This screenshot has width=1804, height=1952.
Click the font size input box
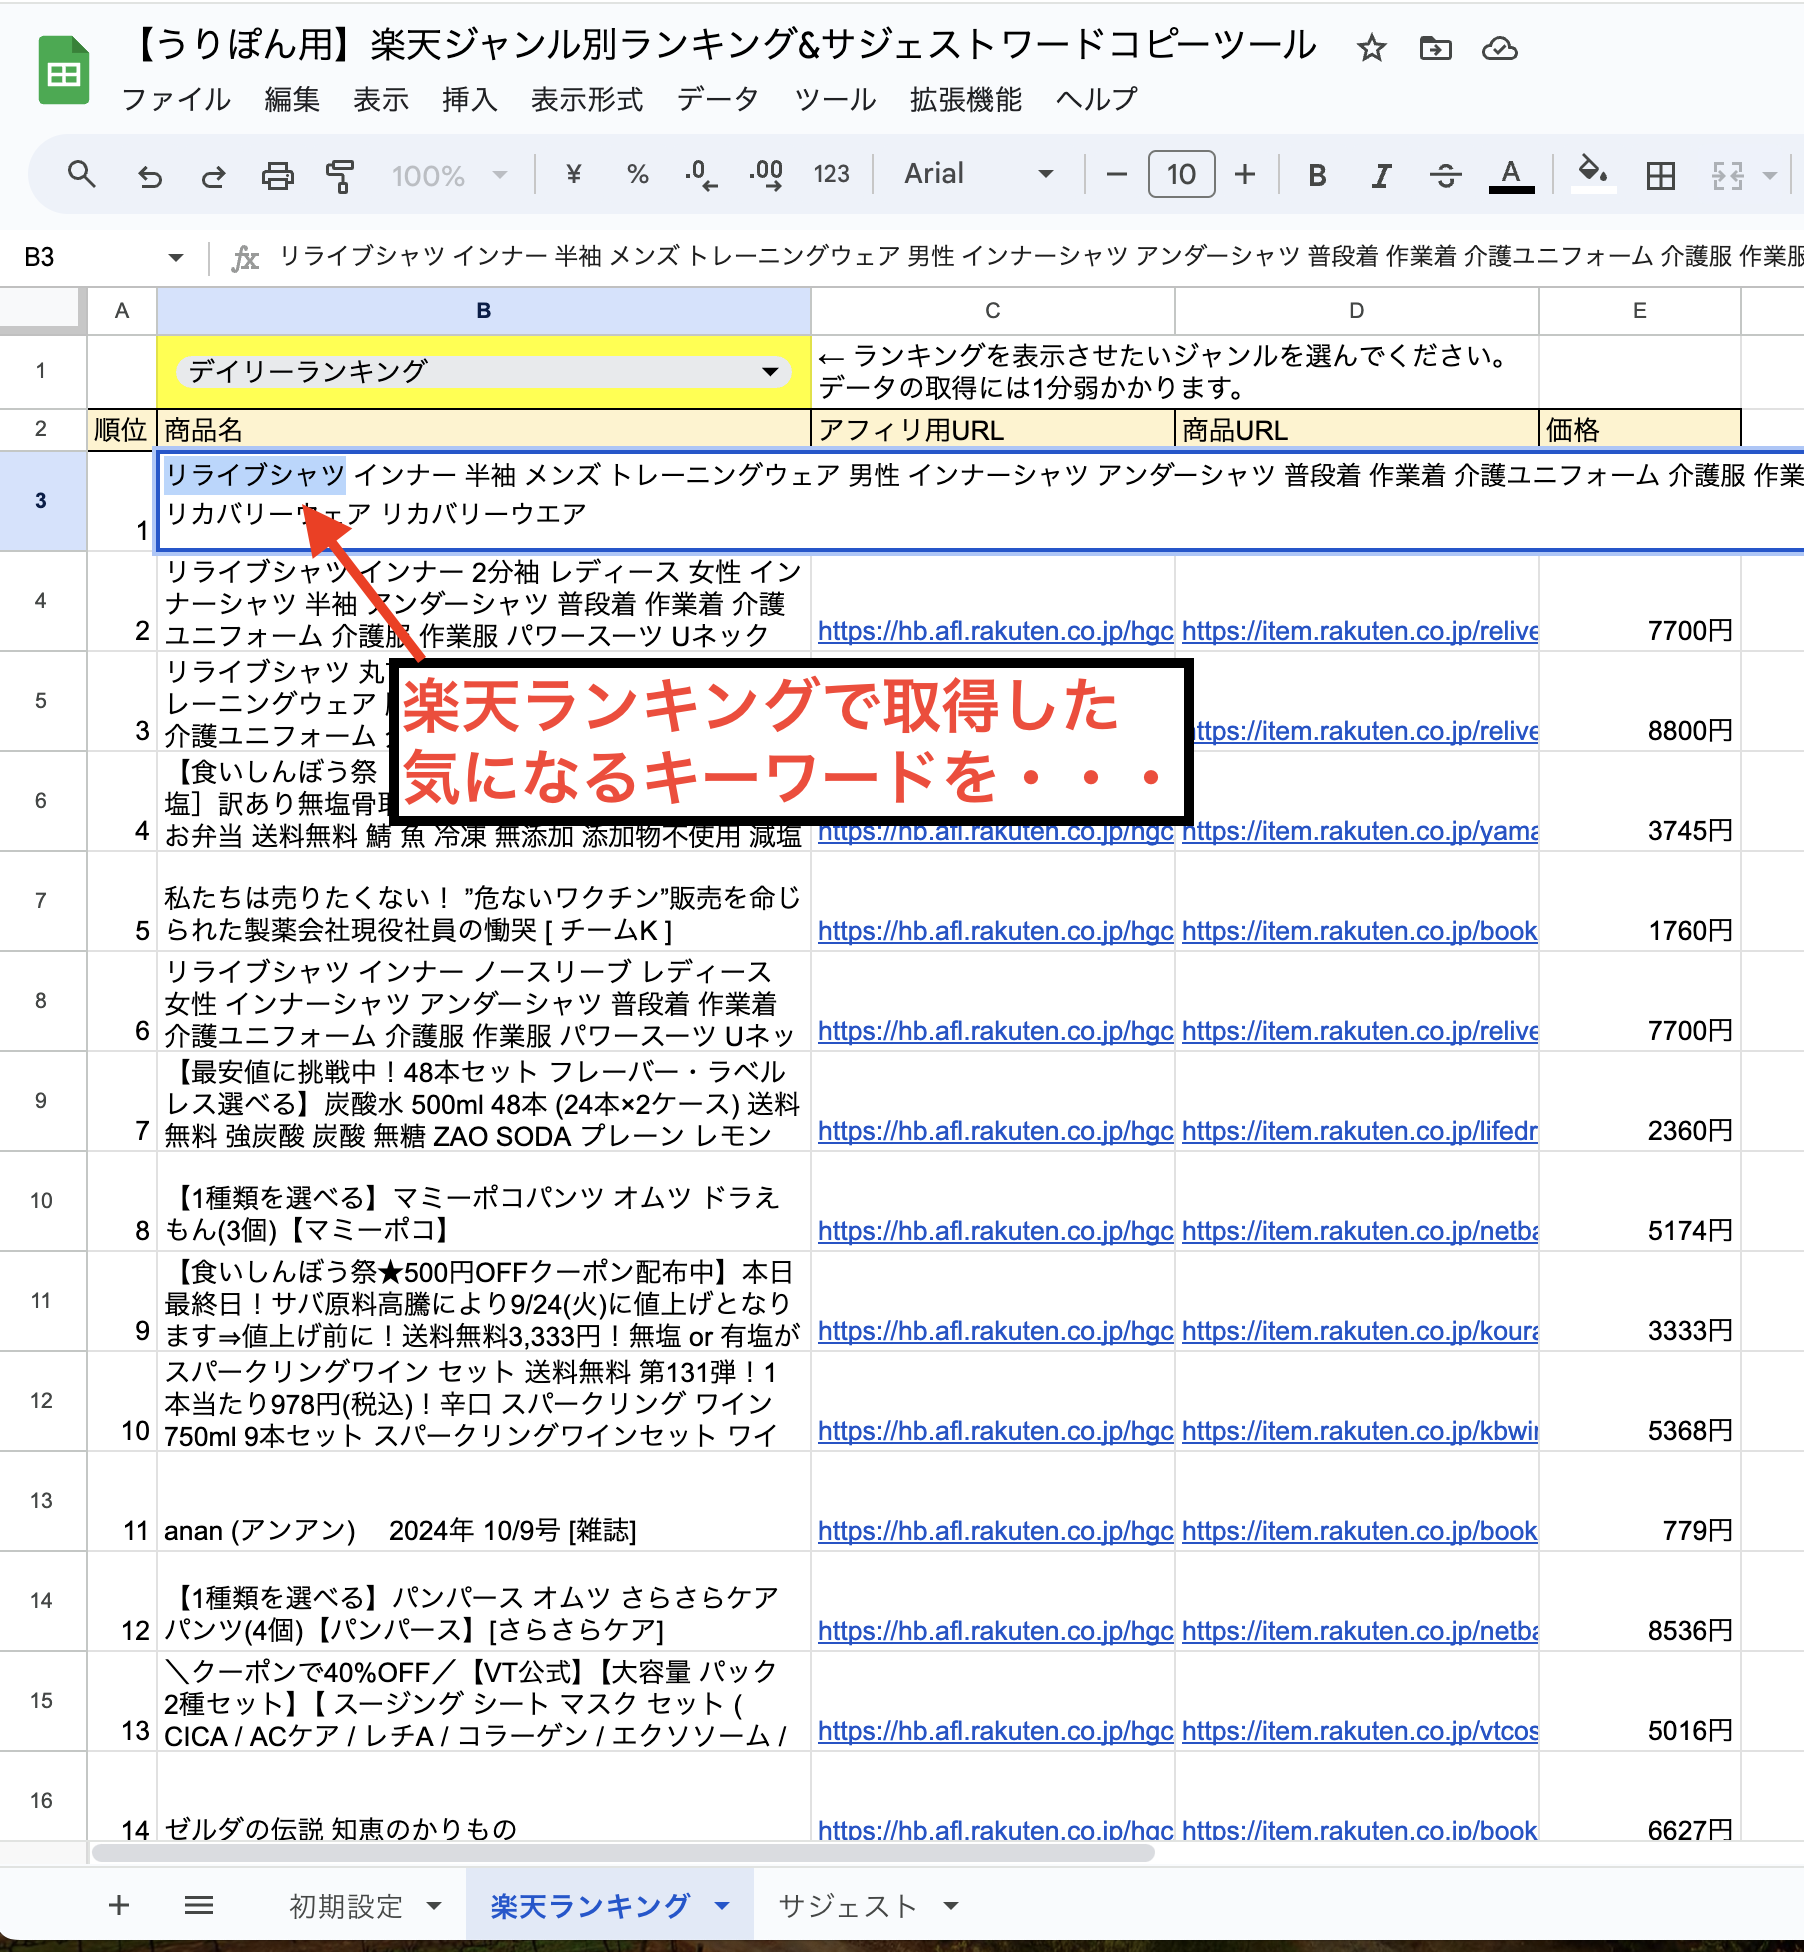point(1181,175)
